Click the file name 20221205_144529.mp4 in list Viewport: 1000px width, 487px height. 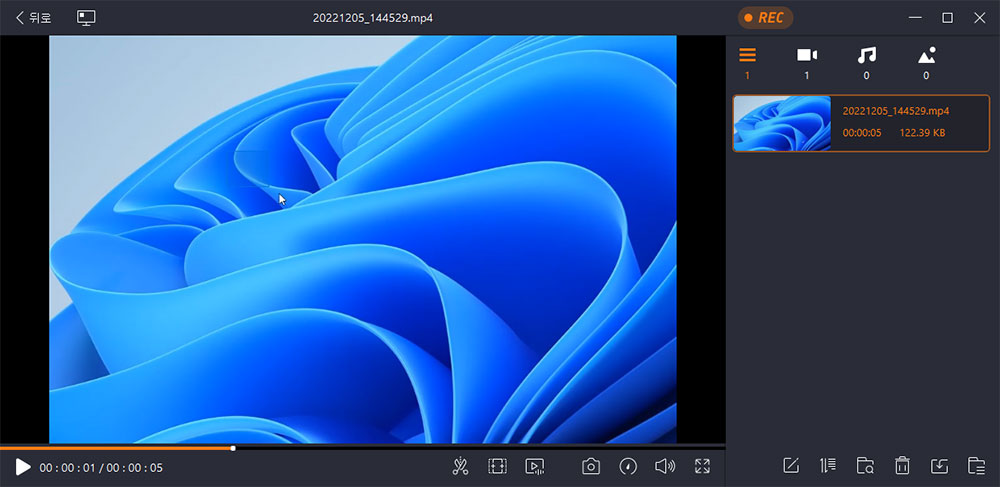coord(895,111)
